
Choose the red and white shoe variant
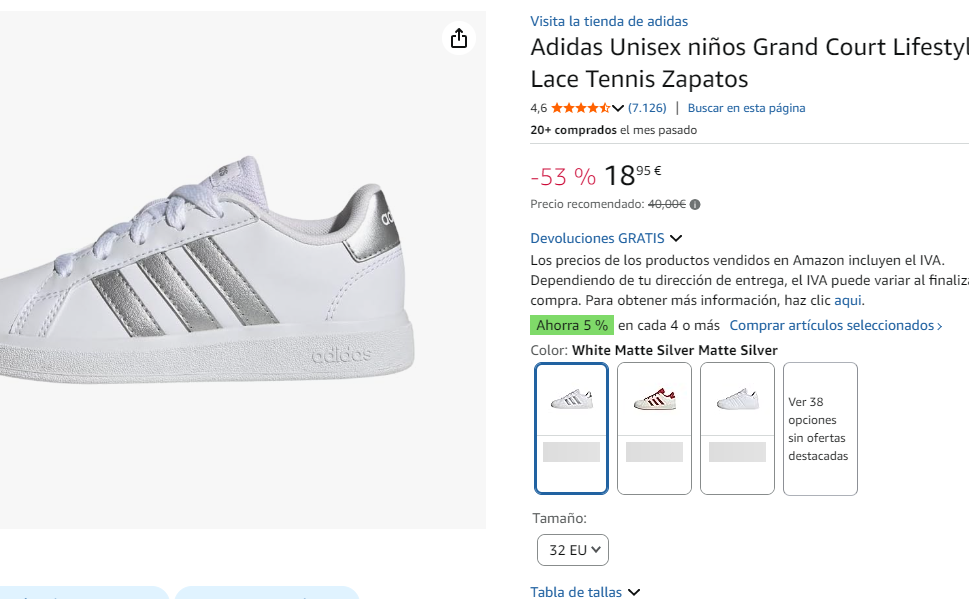pyautogui.click(x=654, y=428)
